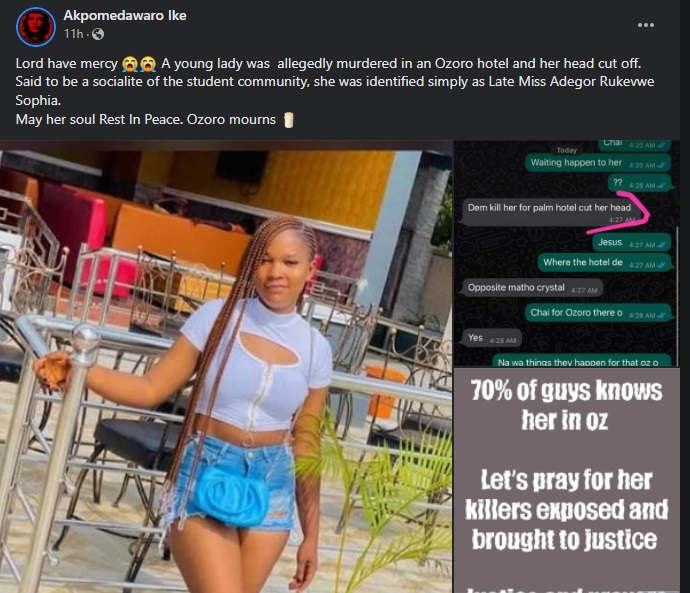Click read ticks beside 'Where the hotel de'

point(661,265)
